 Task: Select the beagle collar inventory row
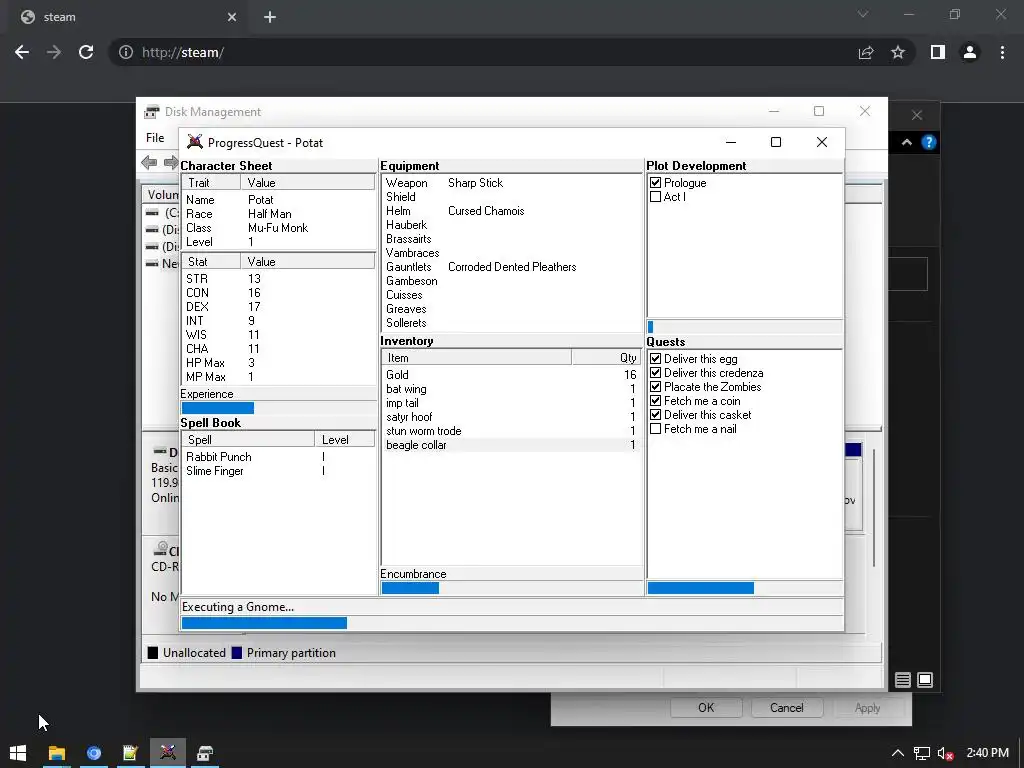coord(511,445)
